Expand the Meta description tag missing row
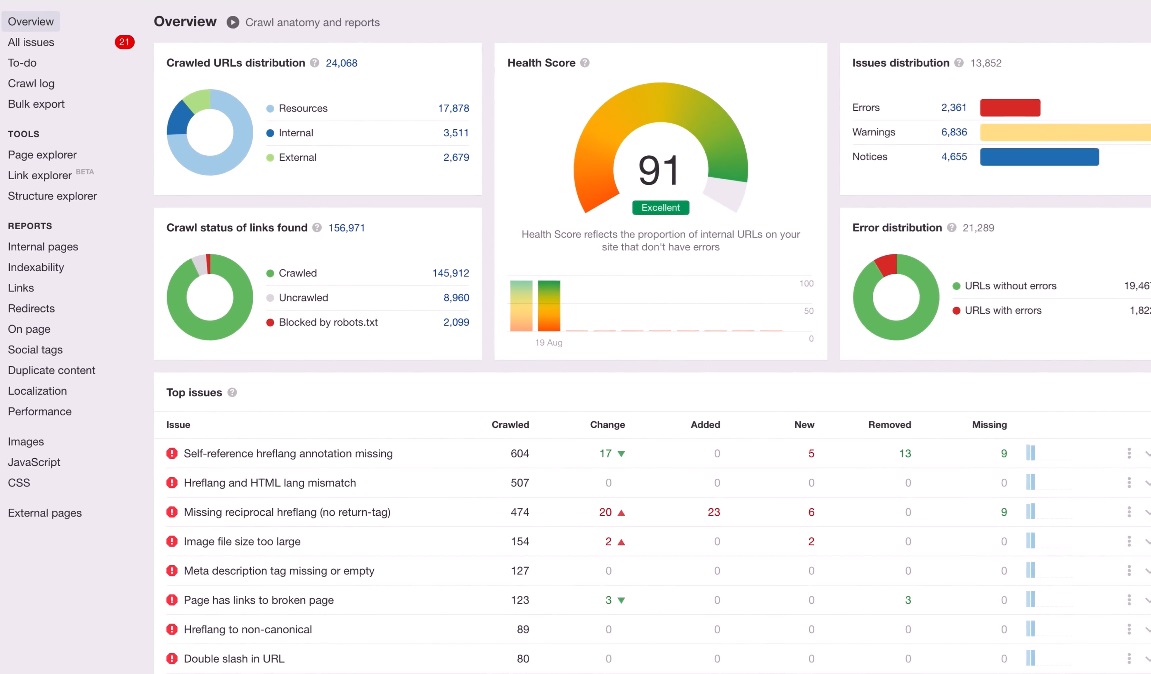Screen dimensions: 1151x674 tap(1147, 571)
